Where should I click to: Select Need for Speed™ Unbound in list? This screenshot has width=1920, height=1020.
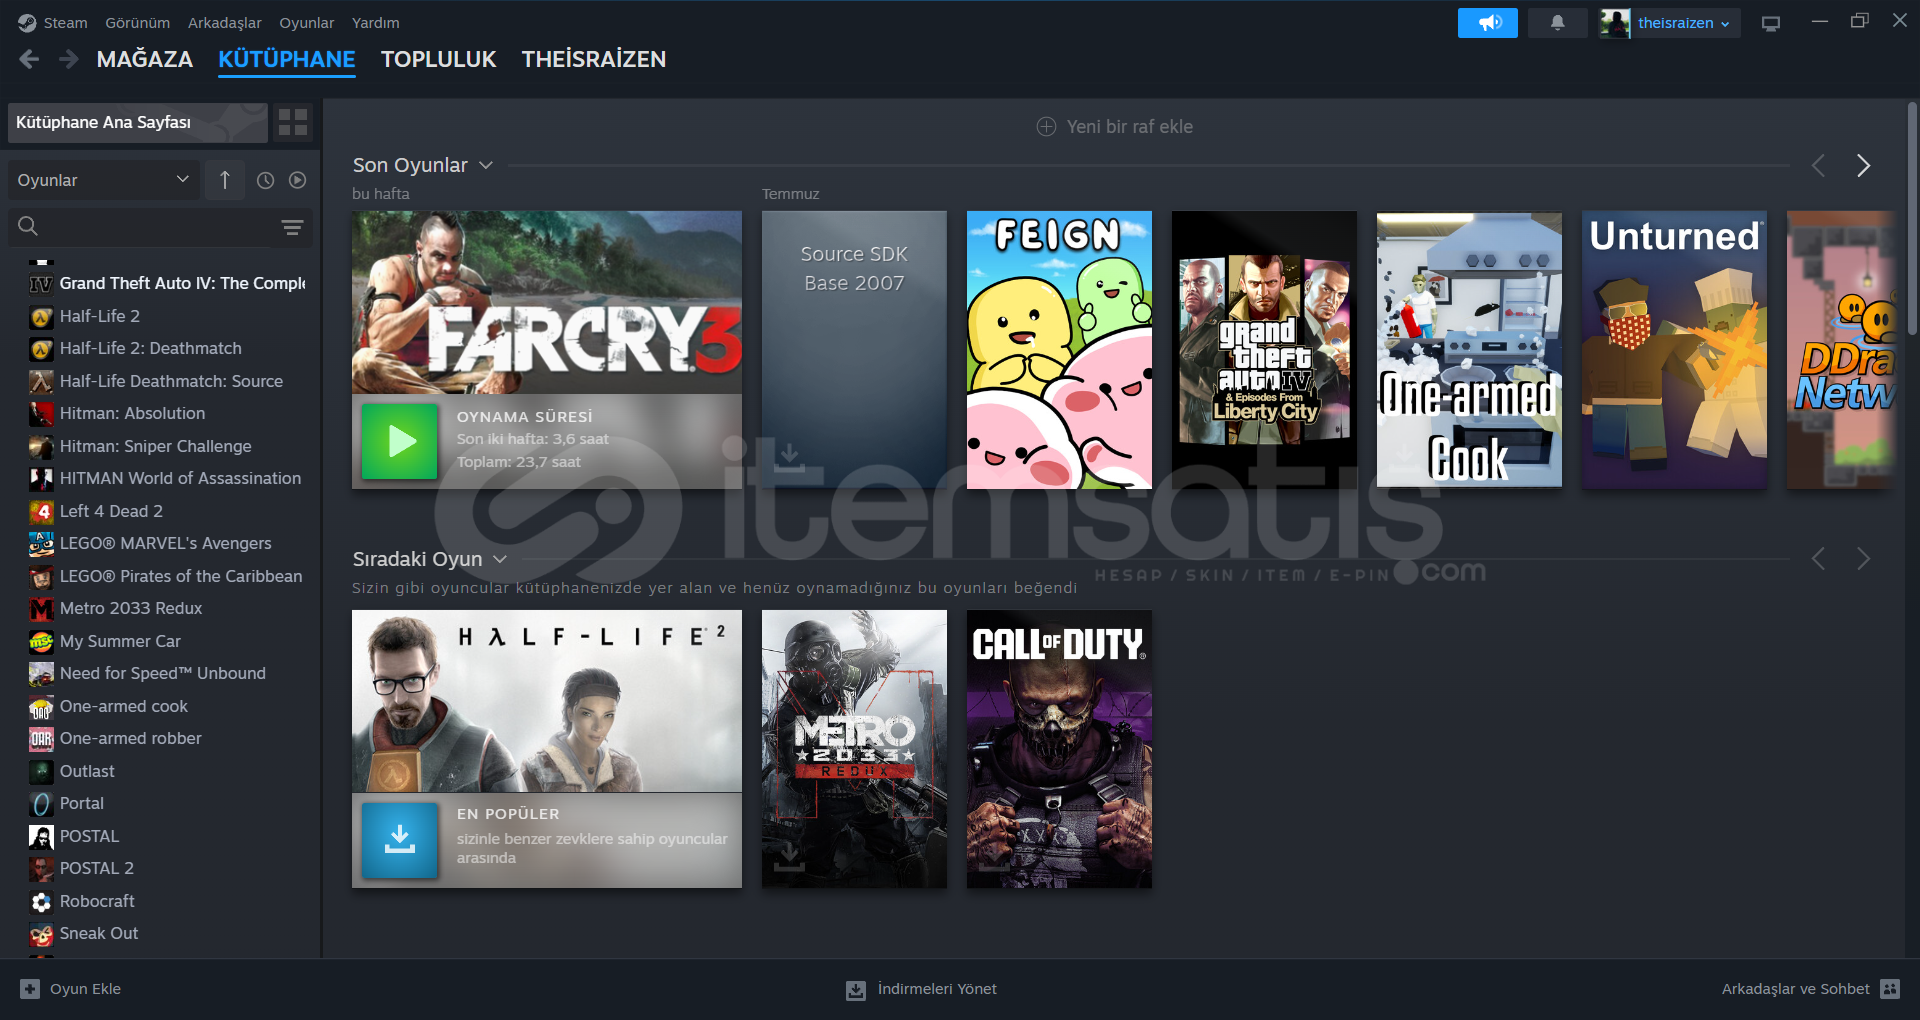pos(165,674)
